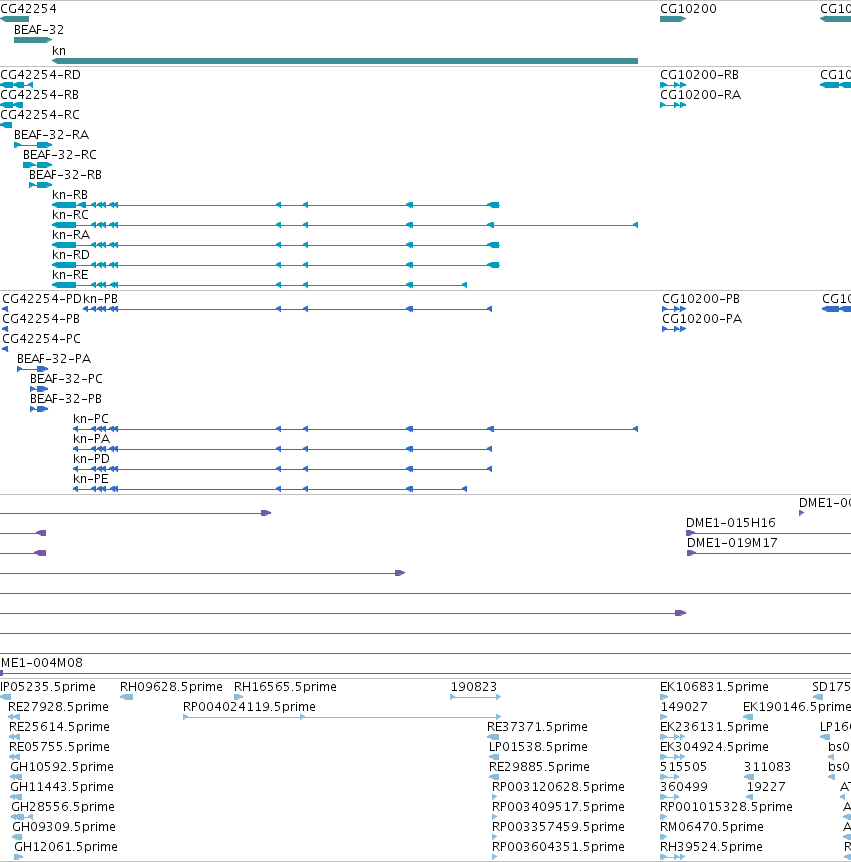Open transcript CG42254-RC
The image size is (851, 862).
click(x=40, y=114)
